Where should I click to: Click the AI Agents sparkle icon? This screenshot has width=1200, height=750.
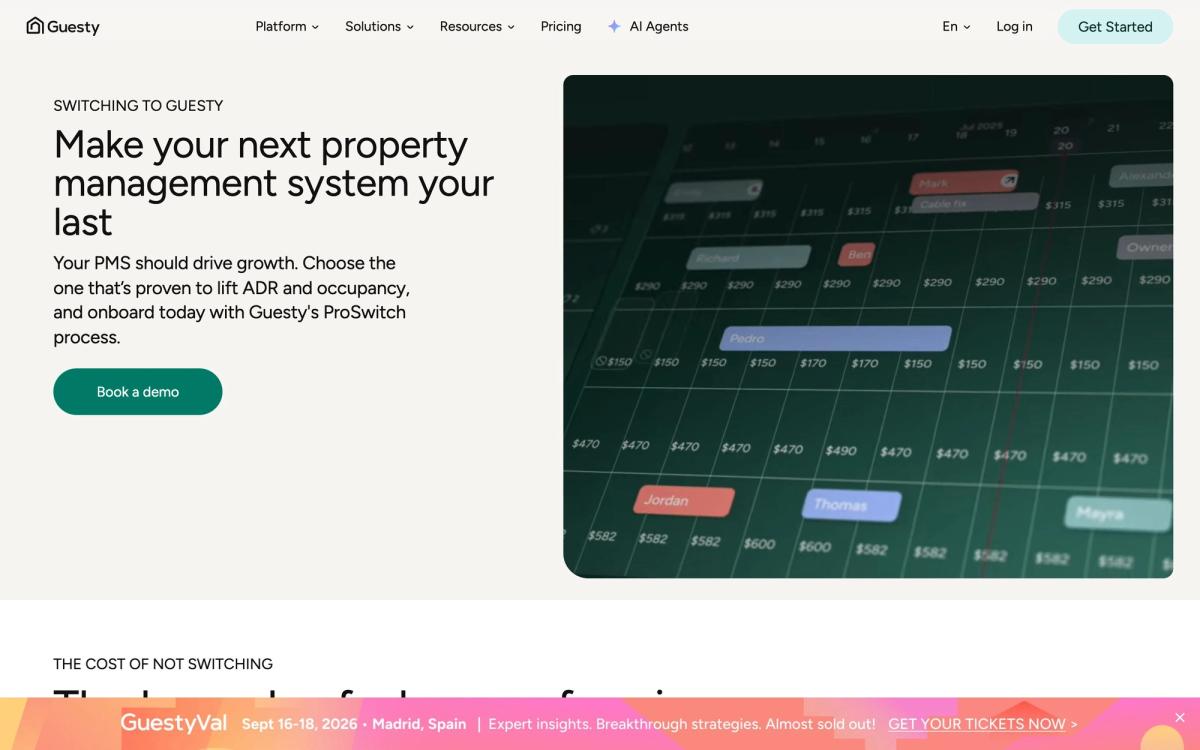[614, 27]
